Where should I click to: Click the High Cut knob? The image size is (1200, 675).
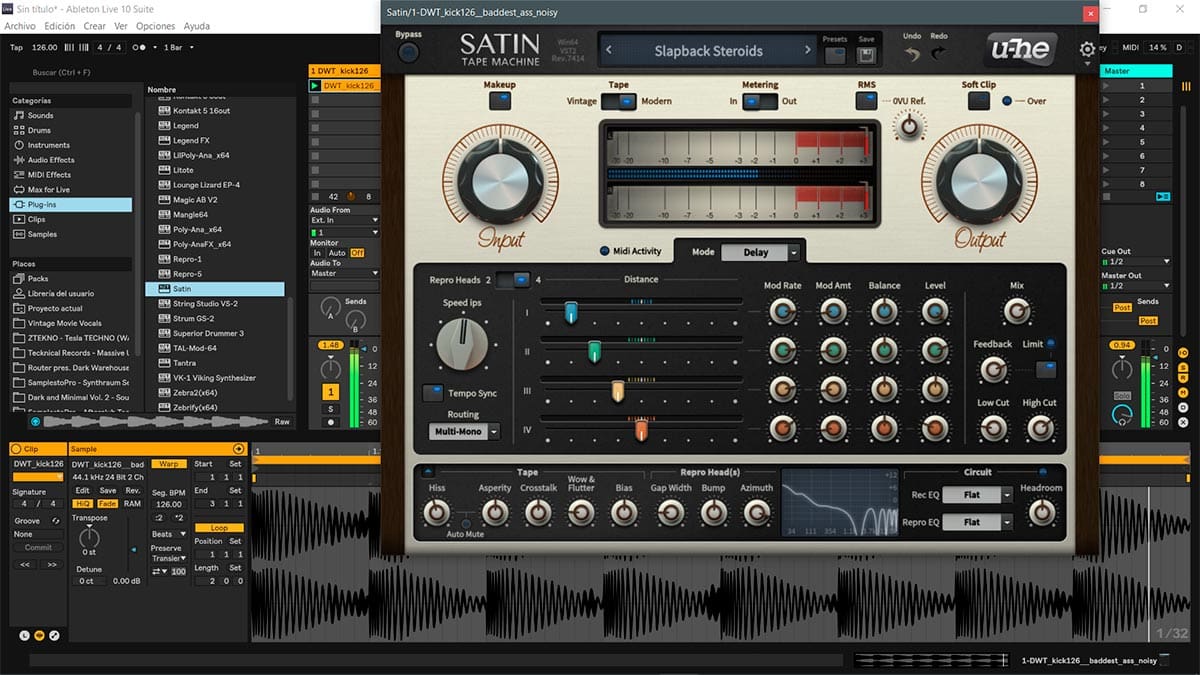1040,428
